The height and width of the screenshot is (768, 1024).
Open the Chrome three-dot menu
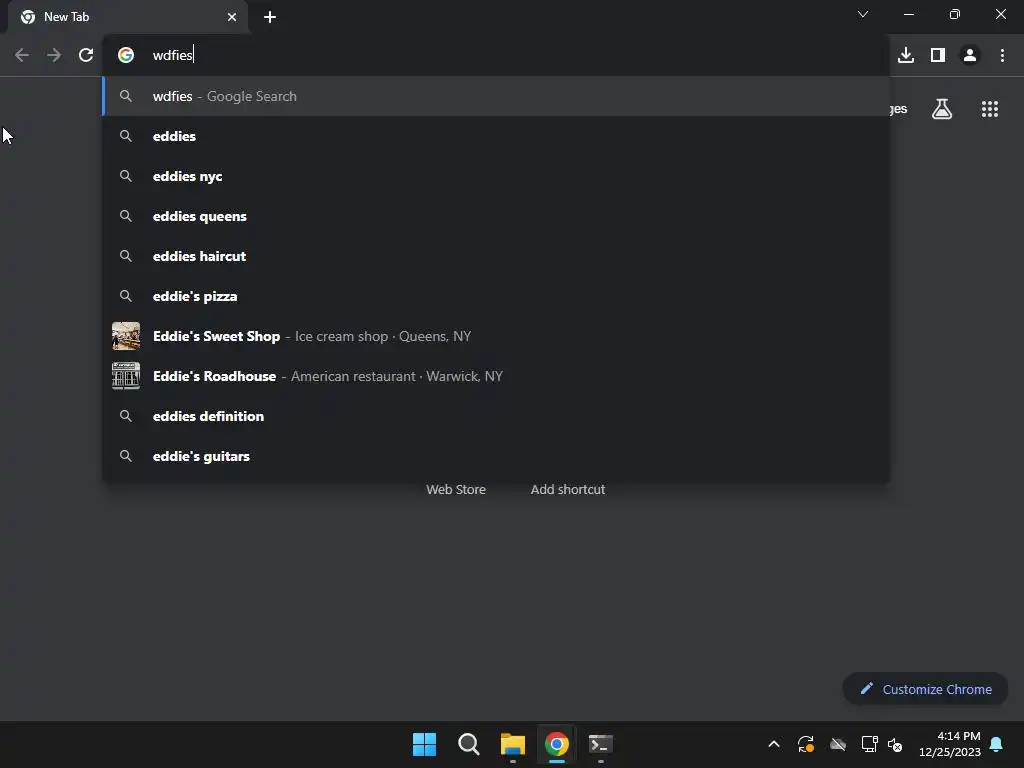click(x=1002, y=56)
